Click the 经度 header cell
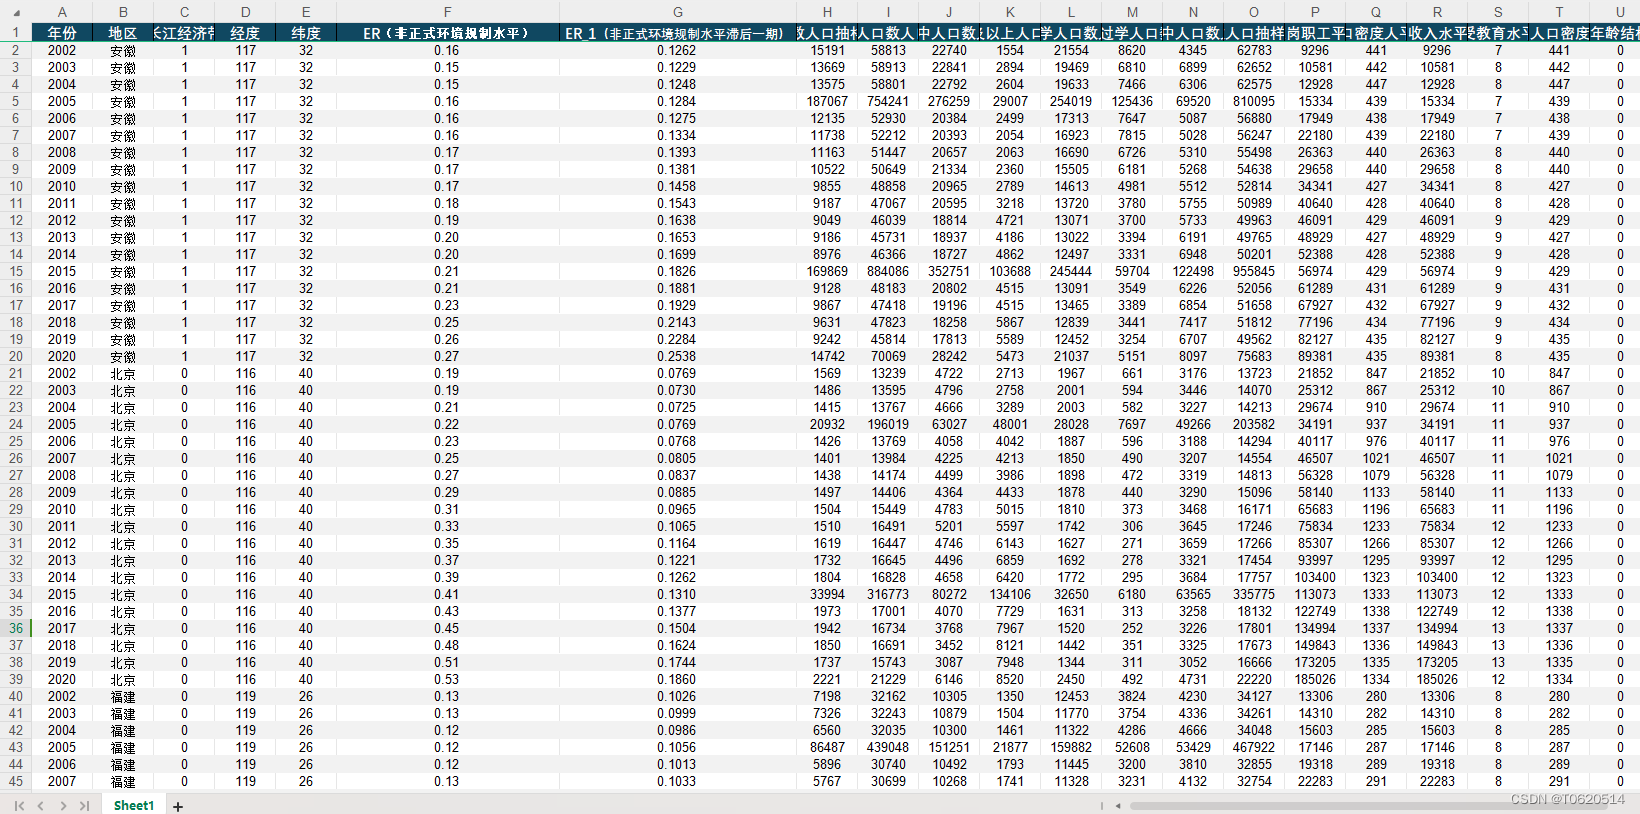This screenshot has height=814, width=1640. click(245, 33)
